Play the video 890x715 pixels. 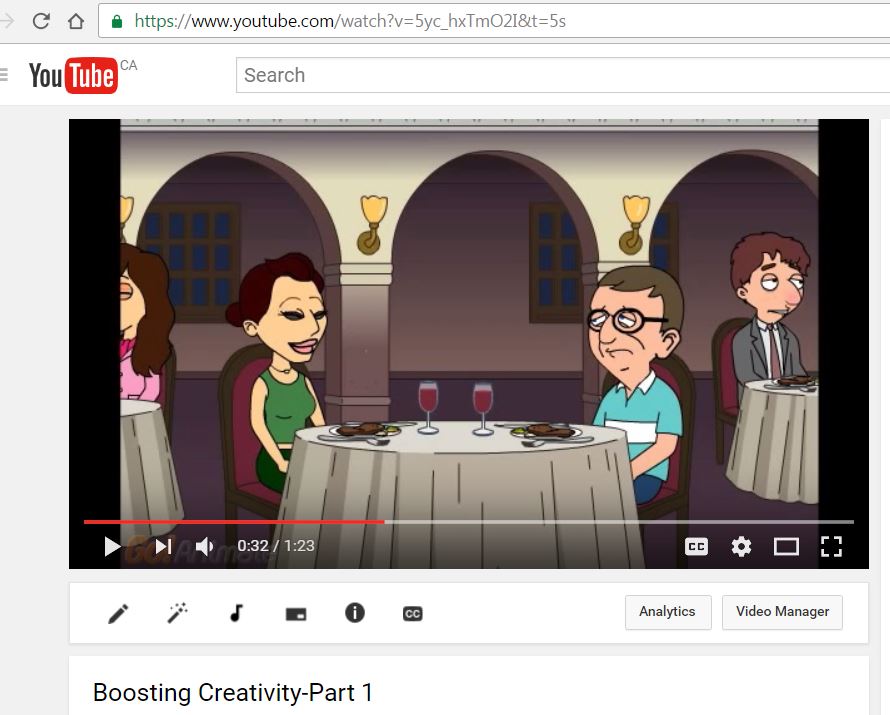click(x=112, y=546)
